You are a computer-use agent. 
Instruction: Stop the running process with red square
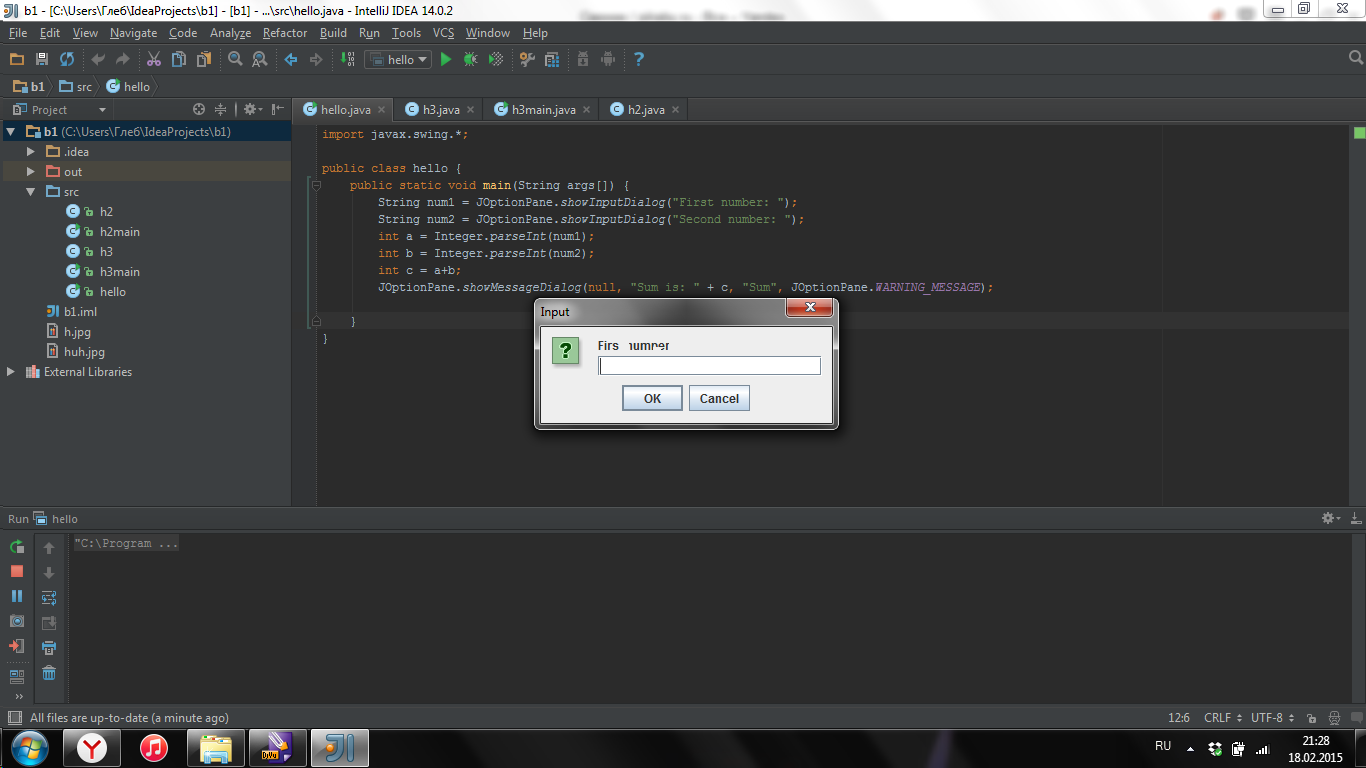click(17, 571)
